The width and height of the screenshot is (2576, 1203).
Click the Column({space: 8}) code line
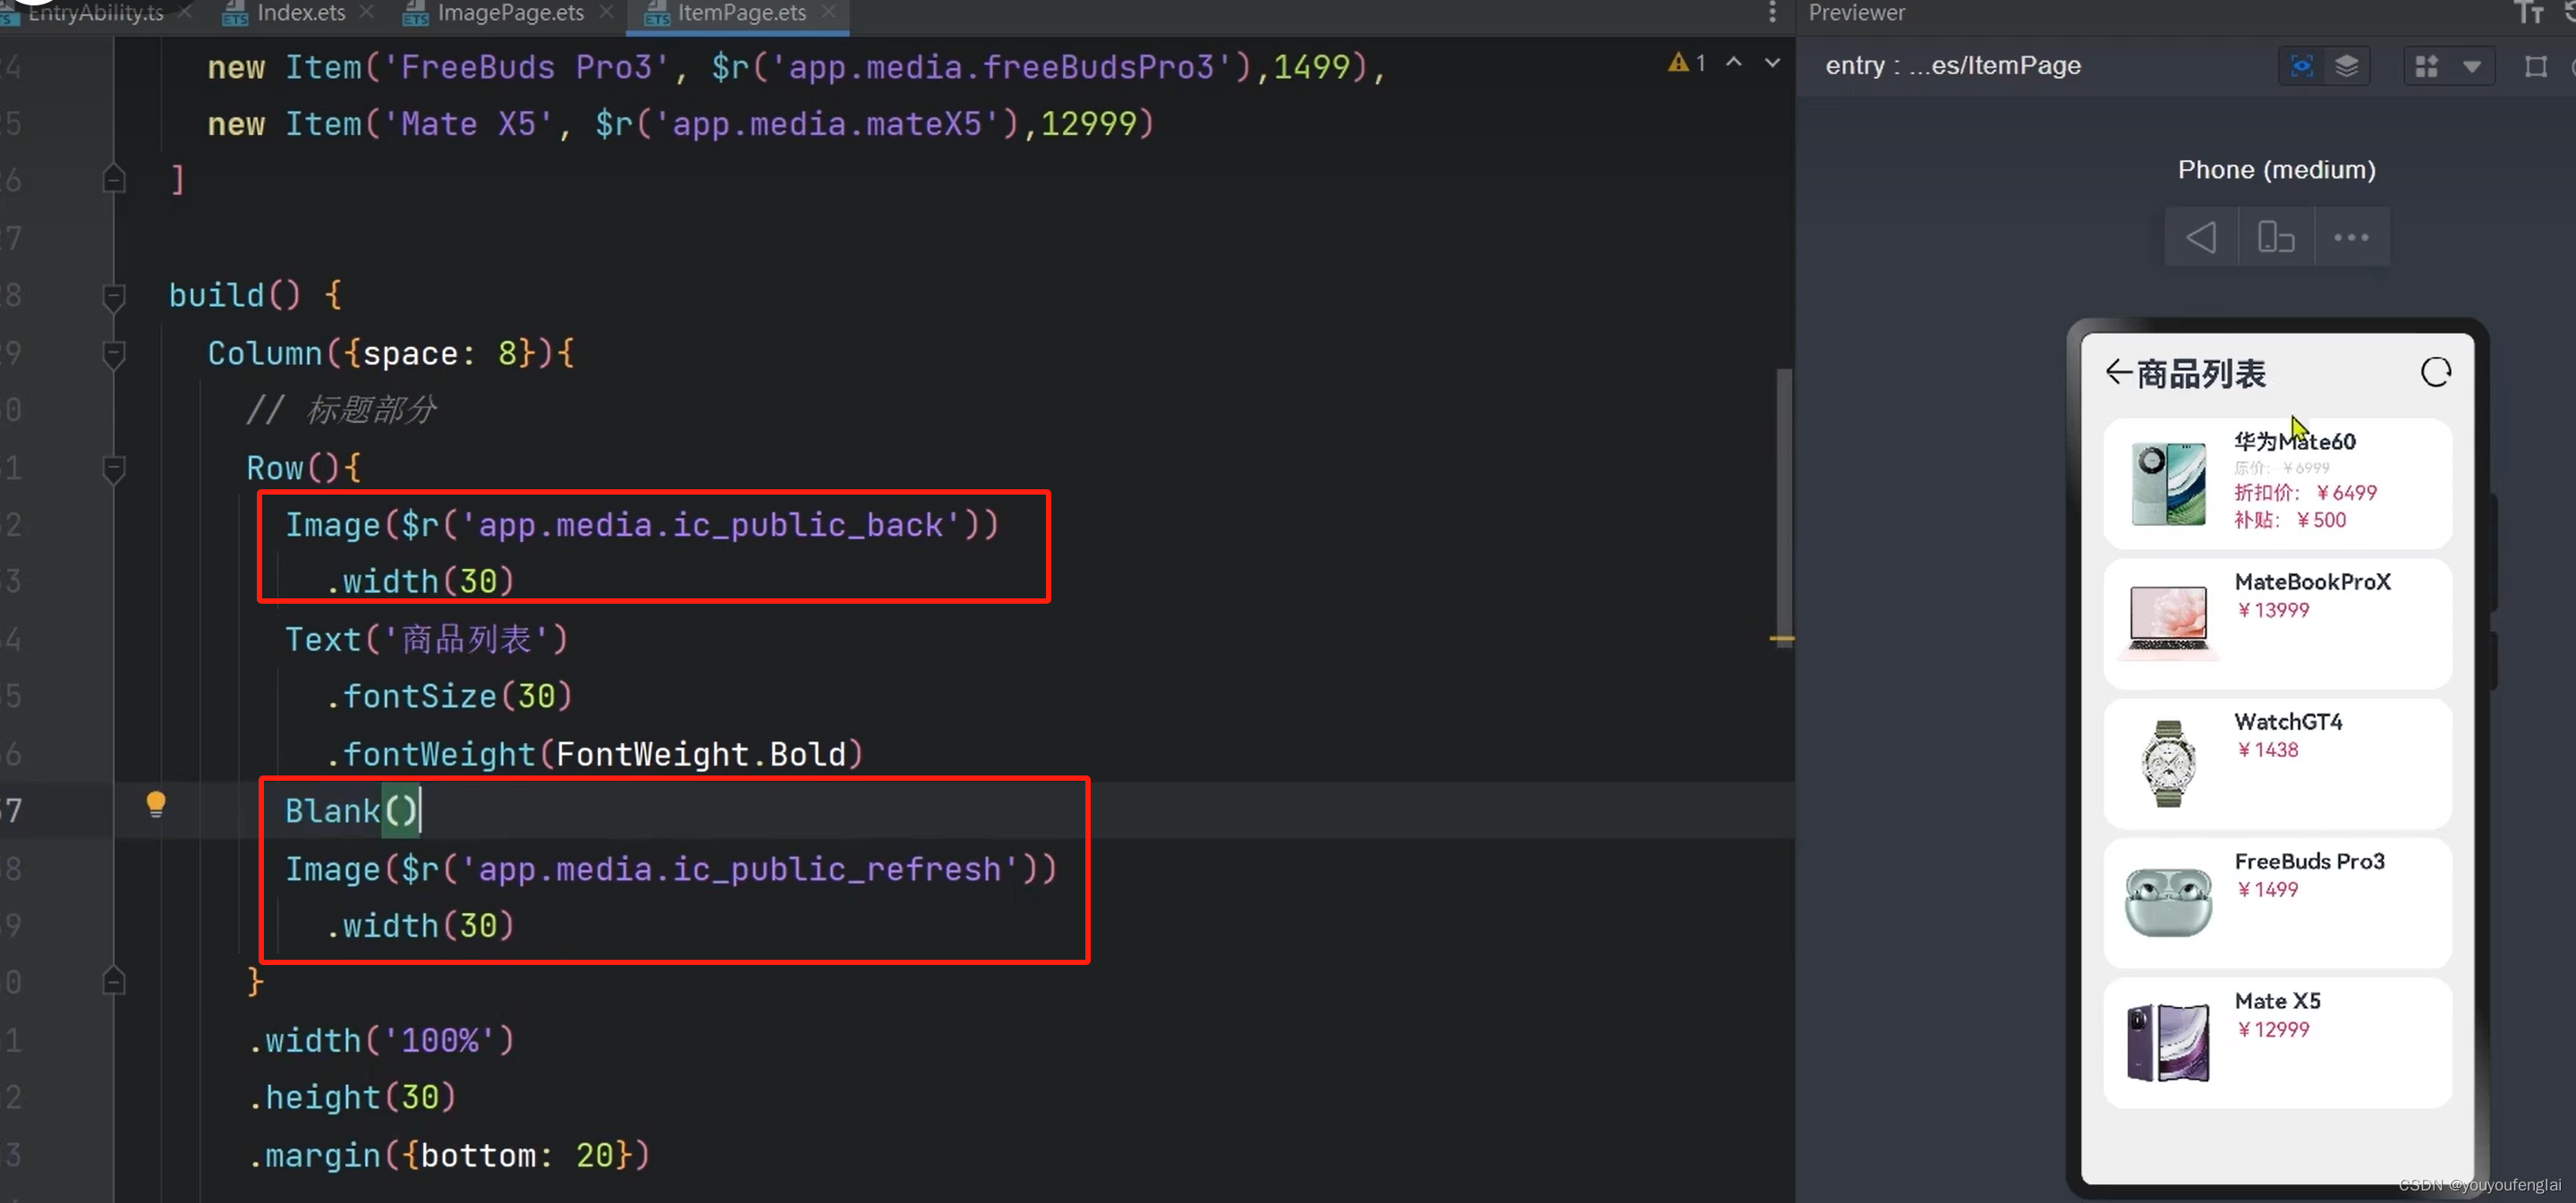click(391, 353)
